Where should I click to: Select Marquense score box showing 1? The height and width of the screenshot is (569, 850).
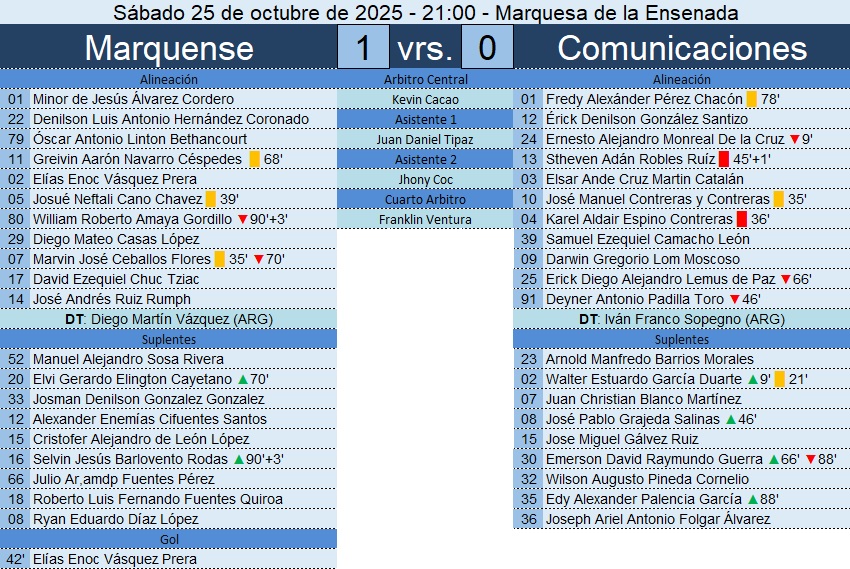(363, 48)
